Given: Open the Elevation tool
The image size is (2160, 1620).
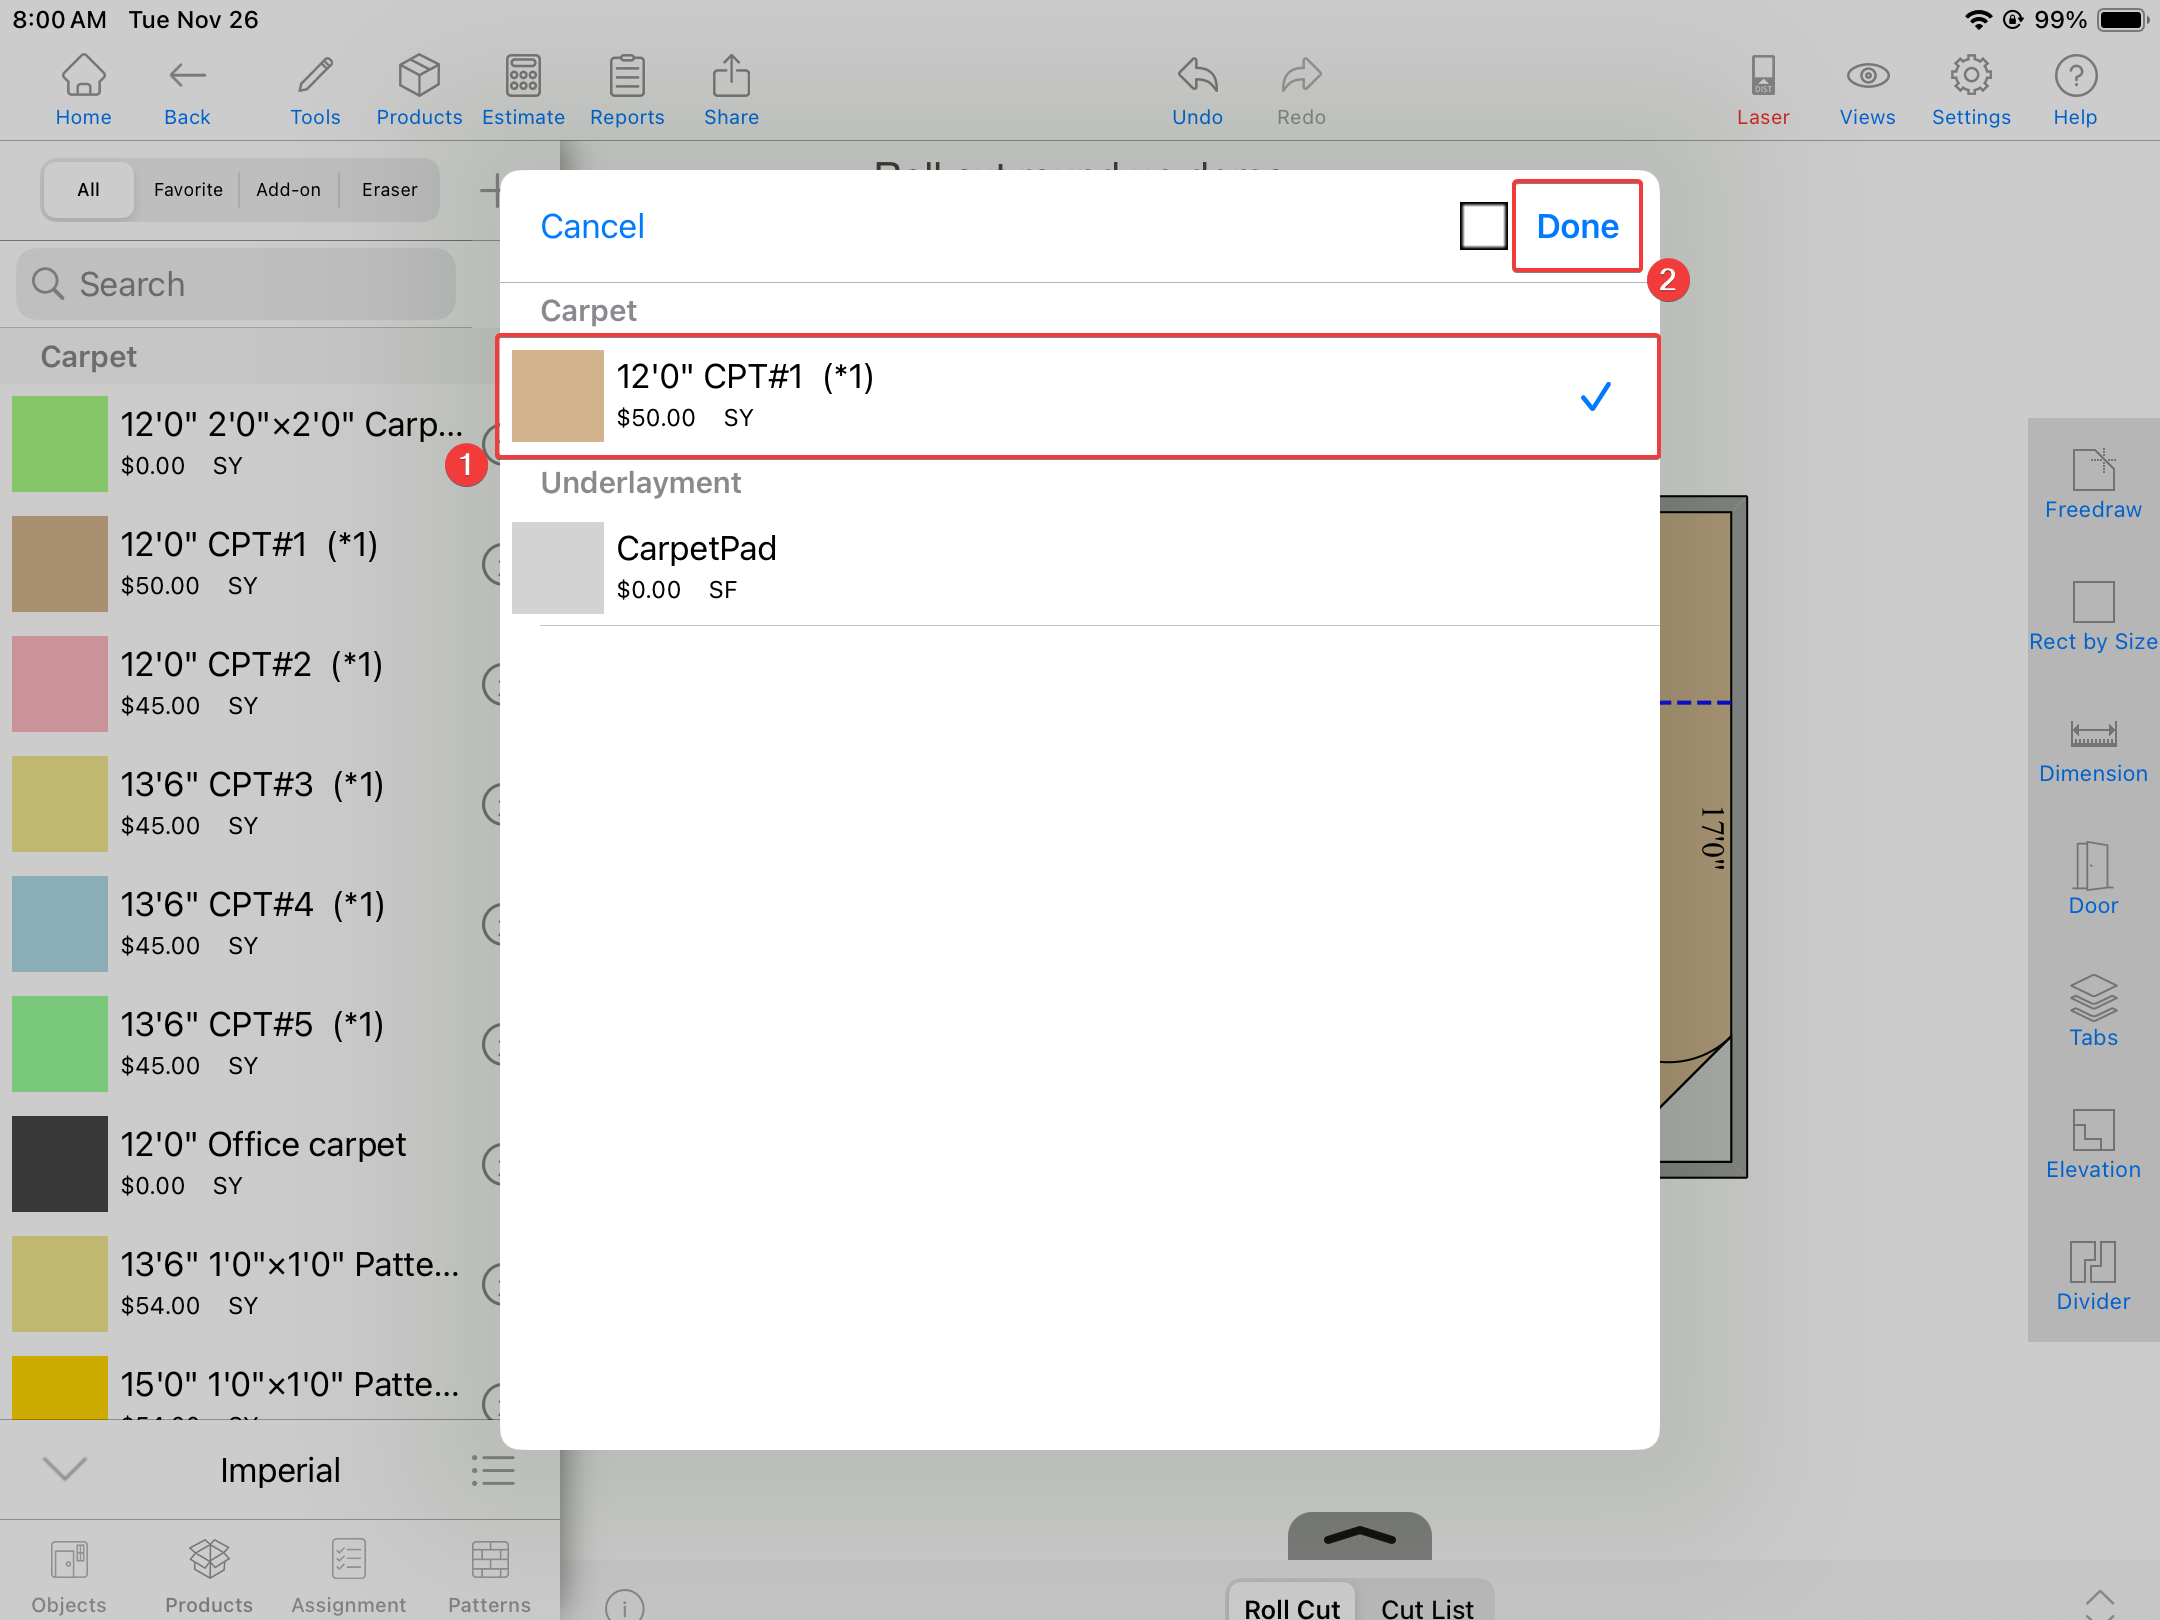Looking at the screenshot, I should [x=2092, y=1144].
